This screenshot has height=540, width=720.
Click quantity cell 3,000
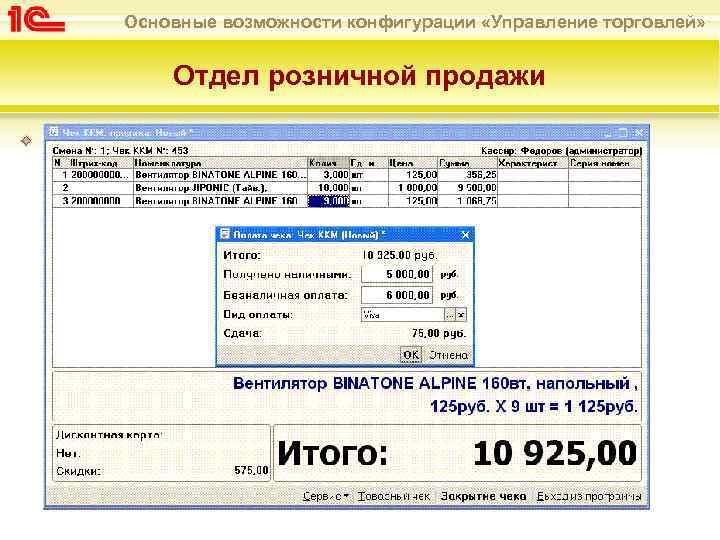click(329, 175)
